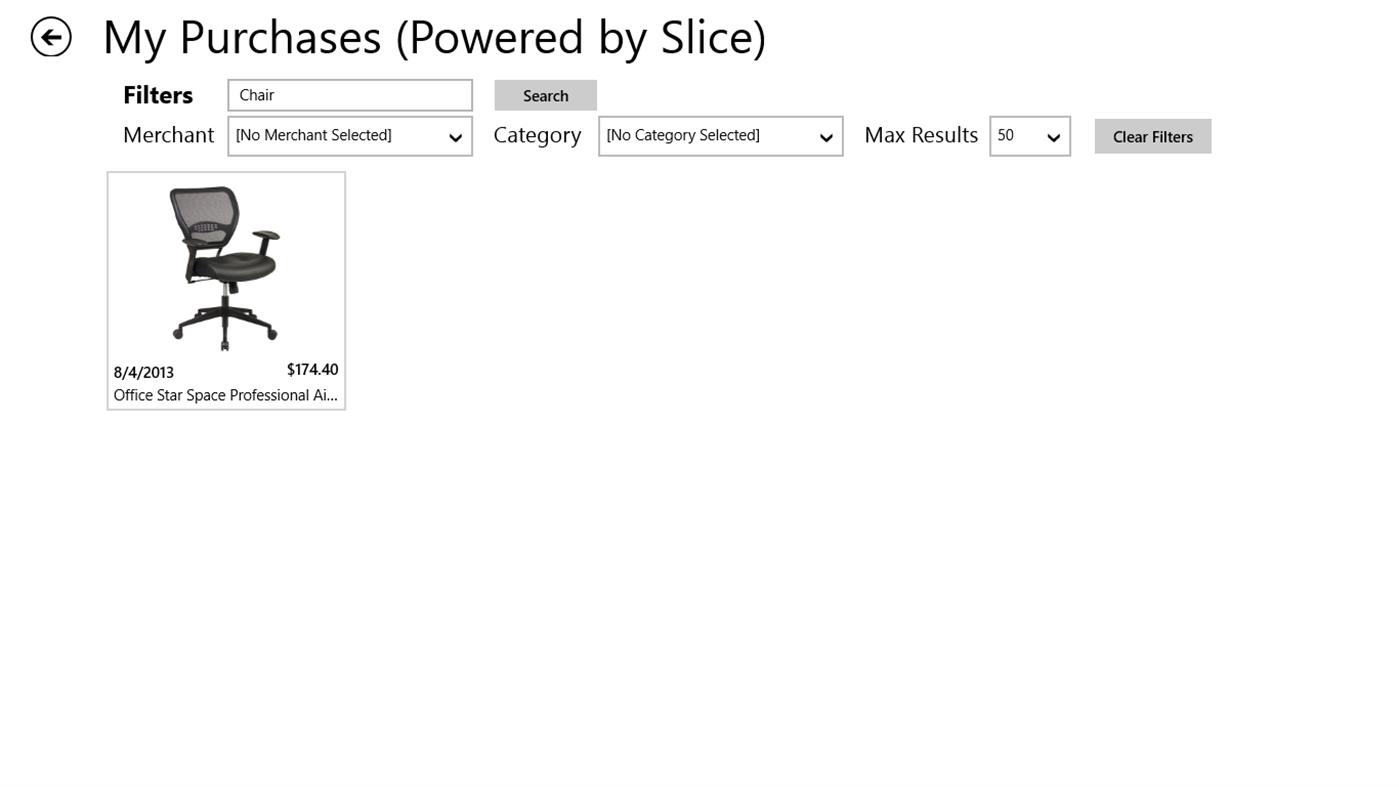Image resolution: width=1399 pixels, height=787 pixels.
Task: Click the 8/4/2013 purchase date
Action: pos(143,372)
